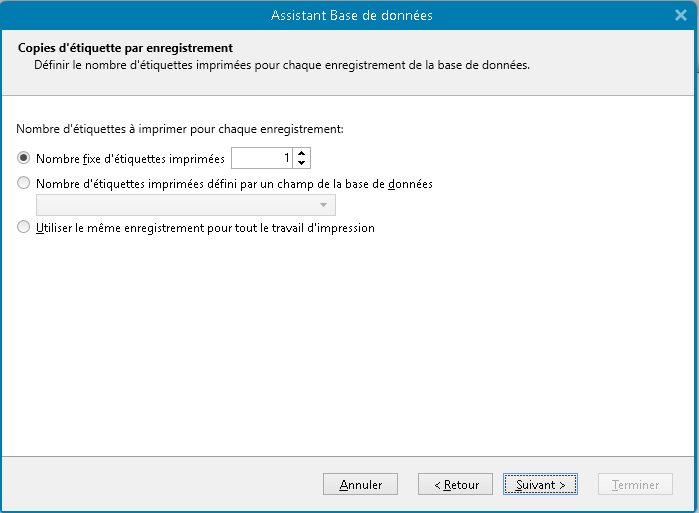Click the 'Nombre fixe d'étiquettes imprimées' label
Screen dimensions: 699x513
(130, 158)
